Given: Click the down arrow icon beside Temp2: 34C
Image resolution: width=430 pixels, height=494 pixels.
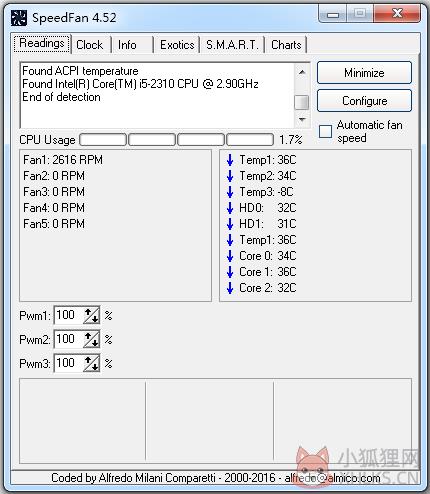Looking at the screenshot, I should point(230,176).
